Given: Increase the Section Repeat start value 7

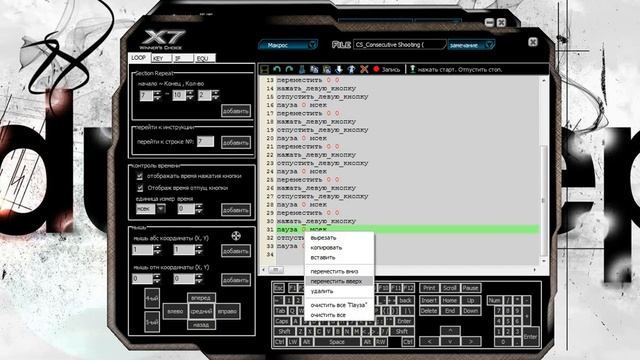Looking at the screenshot, I should tap(157, 93).
